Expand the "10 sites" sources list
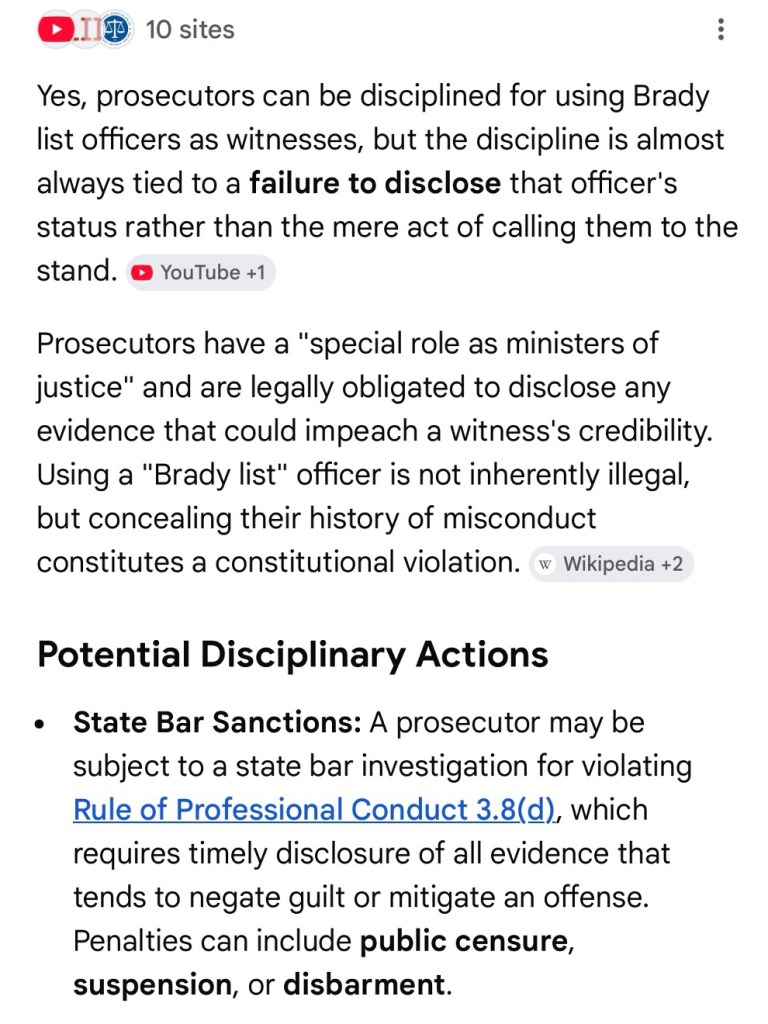Image resolution: width=768 pixels, height=1024 pixels. (190, 30)
